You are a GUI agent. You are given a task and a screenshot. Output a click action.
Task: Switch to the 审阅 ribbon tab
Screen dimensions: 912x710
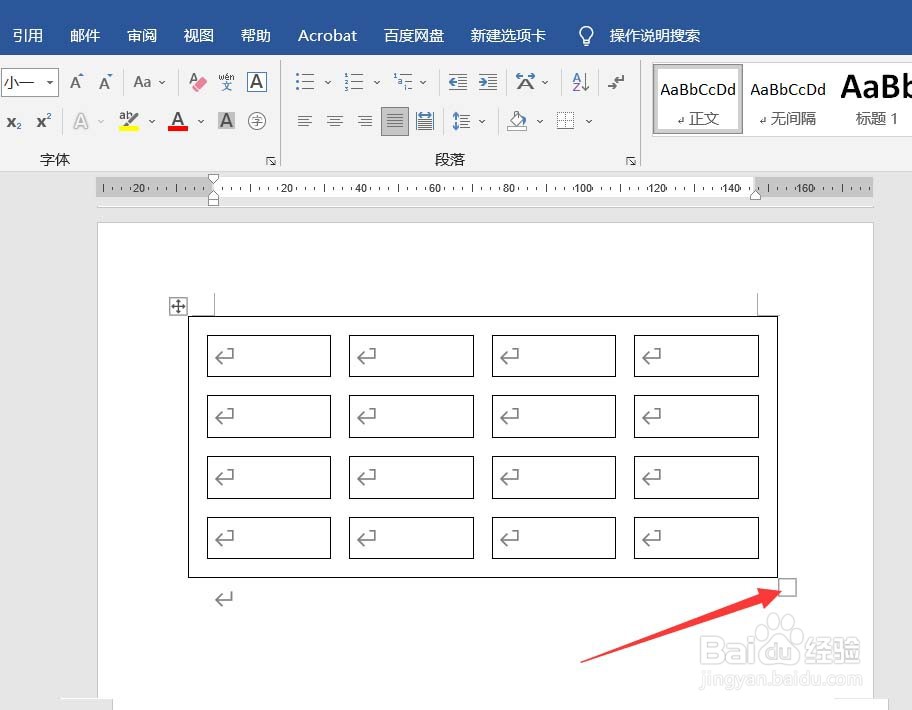(141, 35)
